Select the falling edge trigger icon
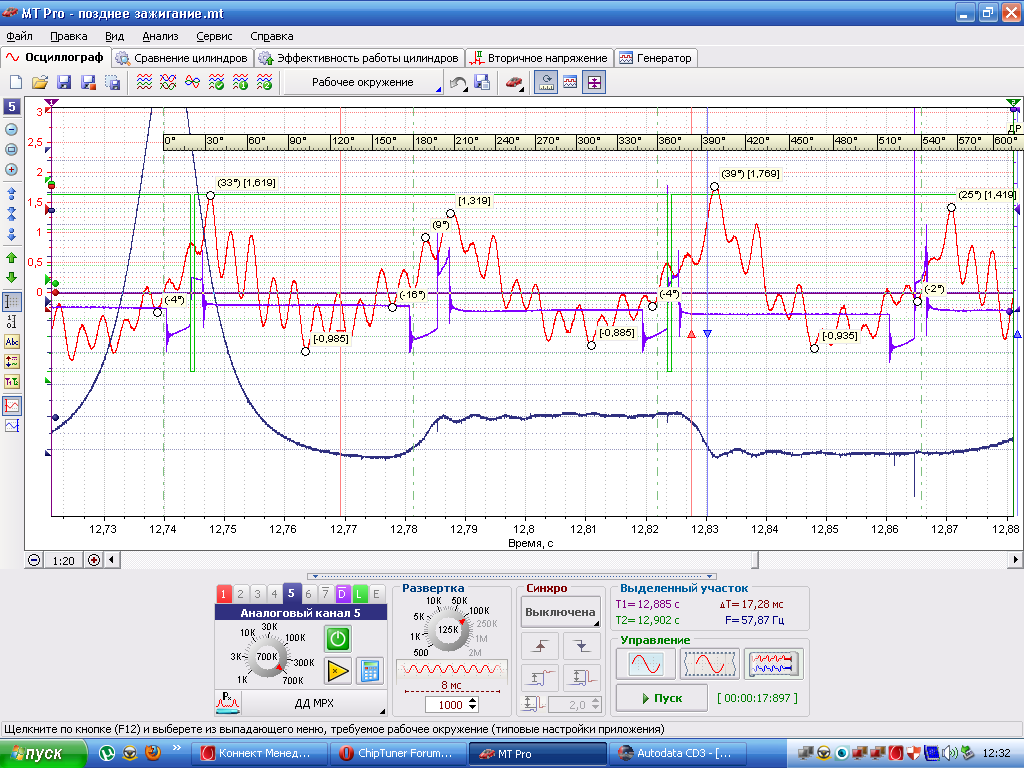This screenshot has height=768, width=1024. (582, 647)
